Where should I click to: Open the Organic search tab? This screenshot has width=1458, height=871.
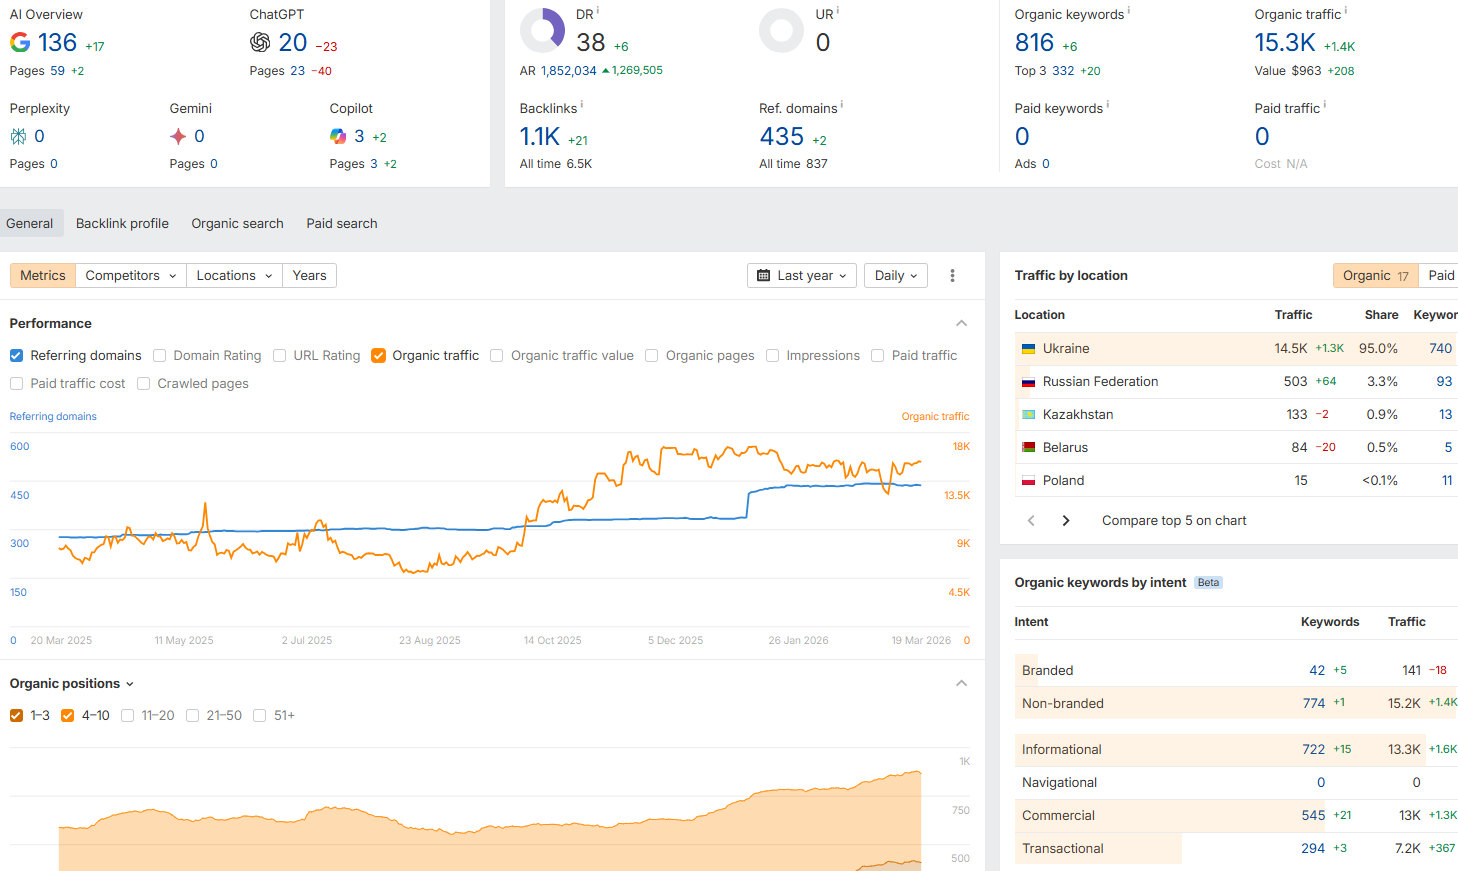pos(237,224)
